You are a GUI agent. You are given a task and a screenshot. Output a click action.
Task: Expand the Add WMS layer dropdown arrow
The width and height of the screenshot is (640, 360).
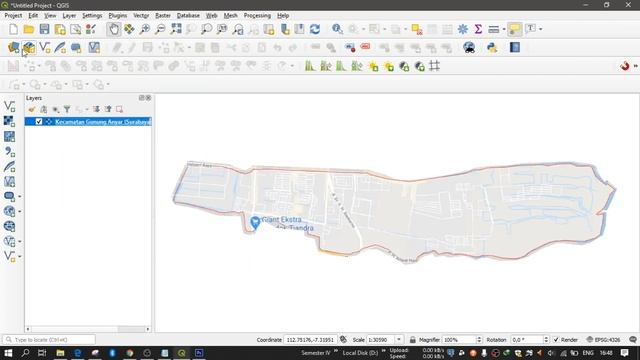[x=20, y=211]
